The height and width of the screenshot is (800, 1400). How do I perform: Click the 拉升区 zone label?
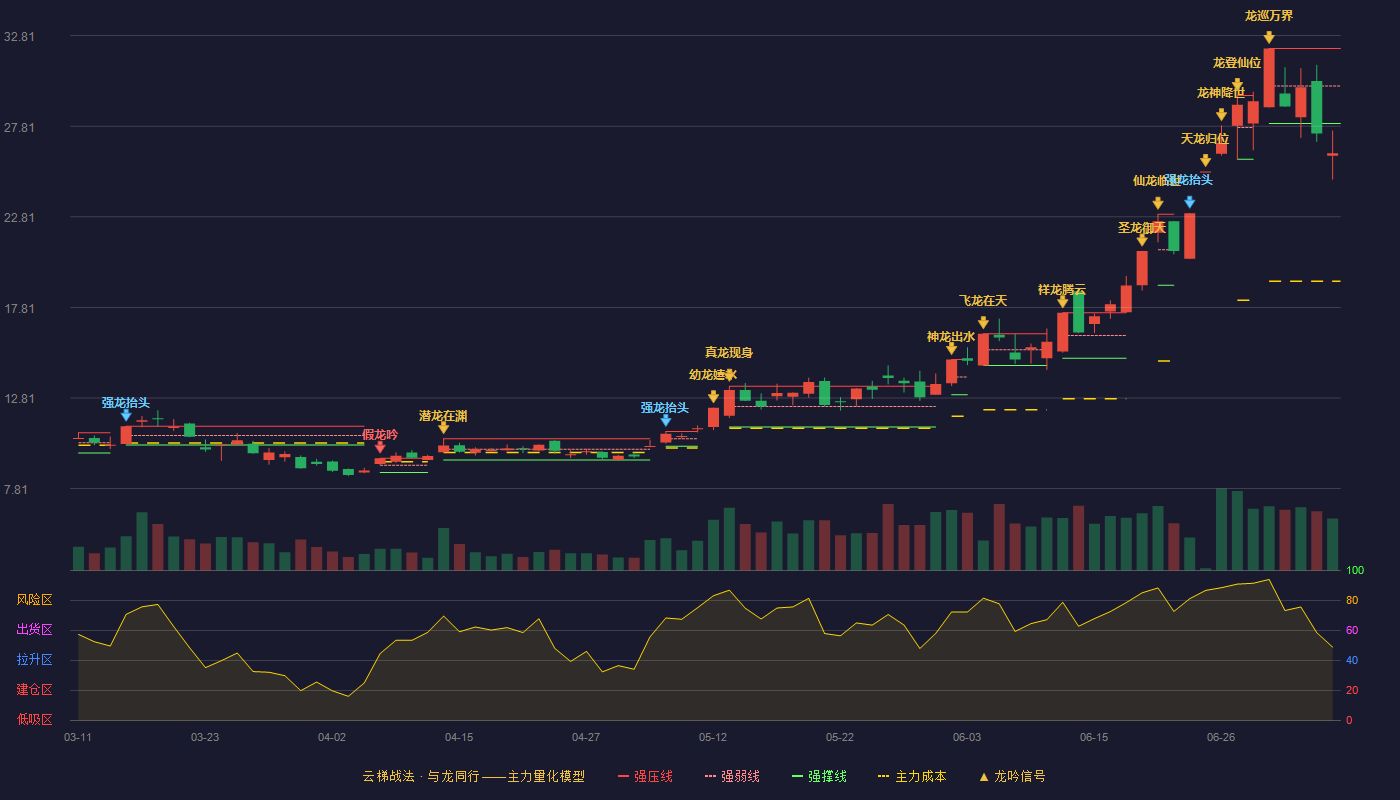35,660
